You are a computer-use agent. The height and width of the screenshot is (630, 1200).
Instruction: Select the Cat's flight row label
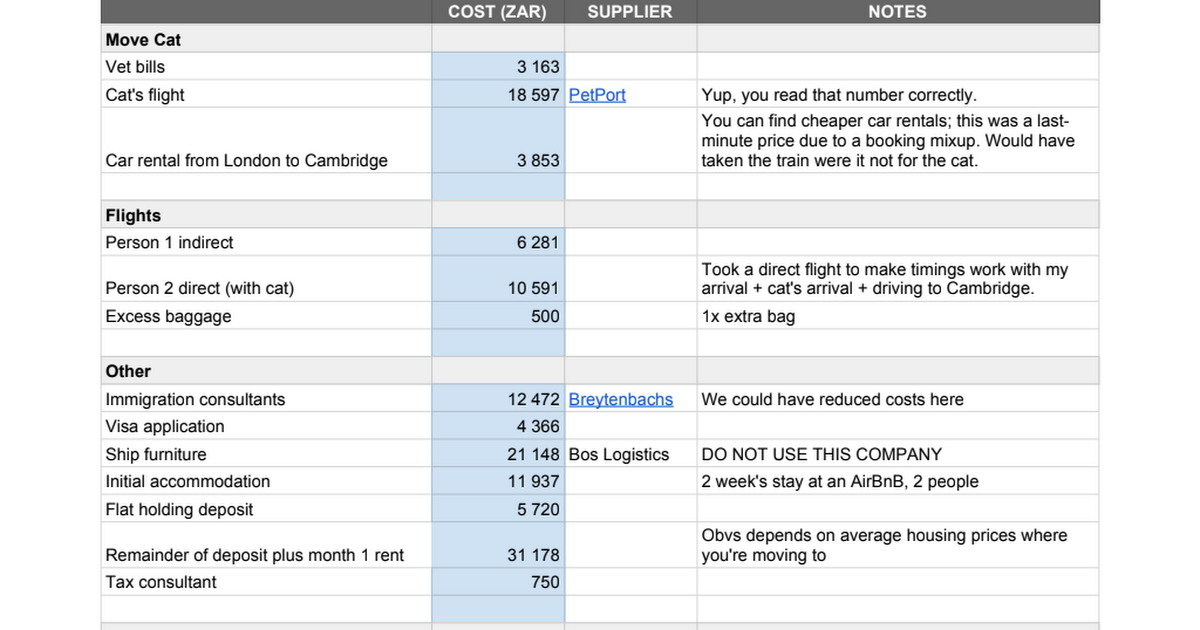(x=145, y=95)
